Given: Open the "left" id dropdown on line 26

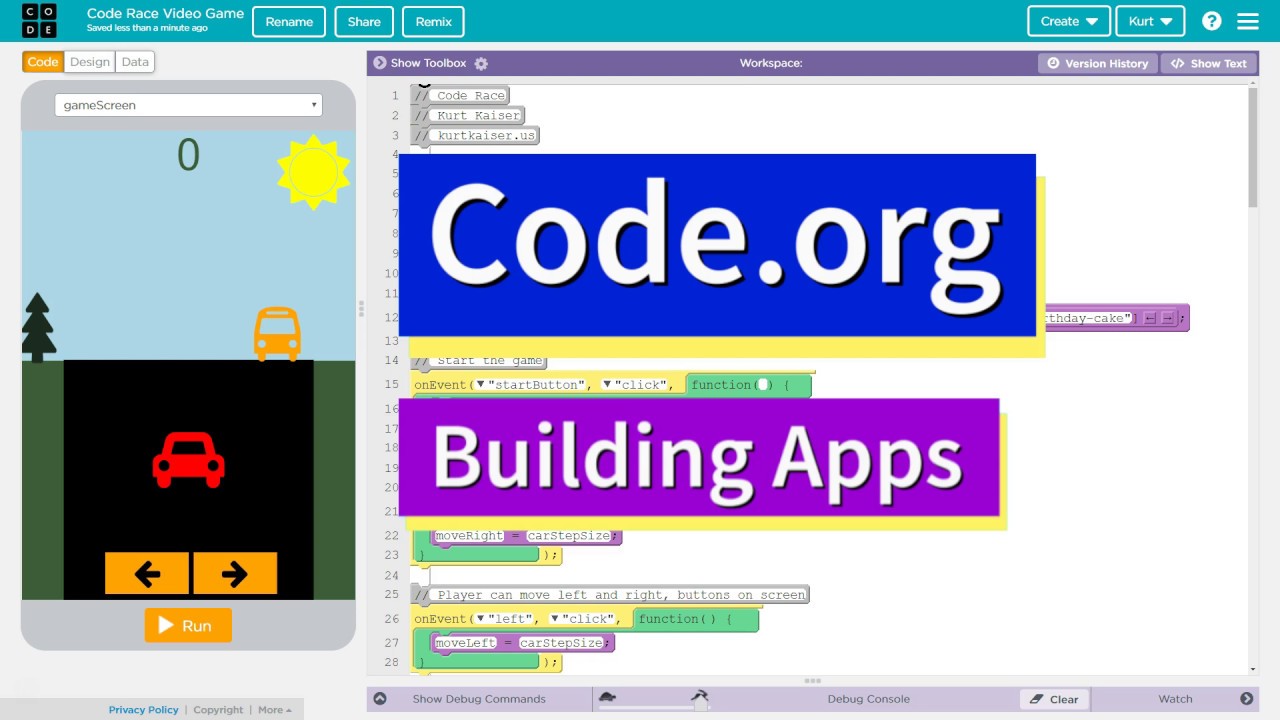Looking at the screenshot, I should pyautogui.click(x=480, y=619).
